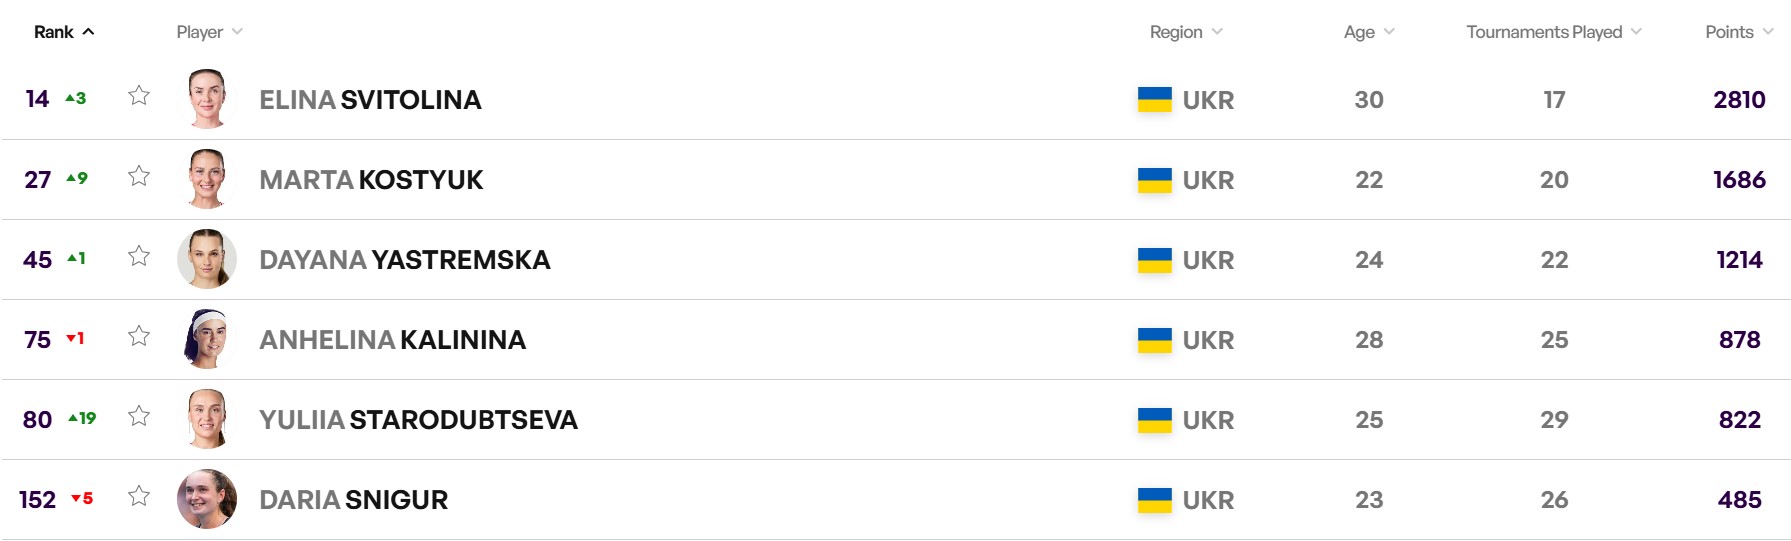Sort by Rank column header
The width and height of the screenshot is (1791, 541).
tap(64, 32)
